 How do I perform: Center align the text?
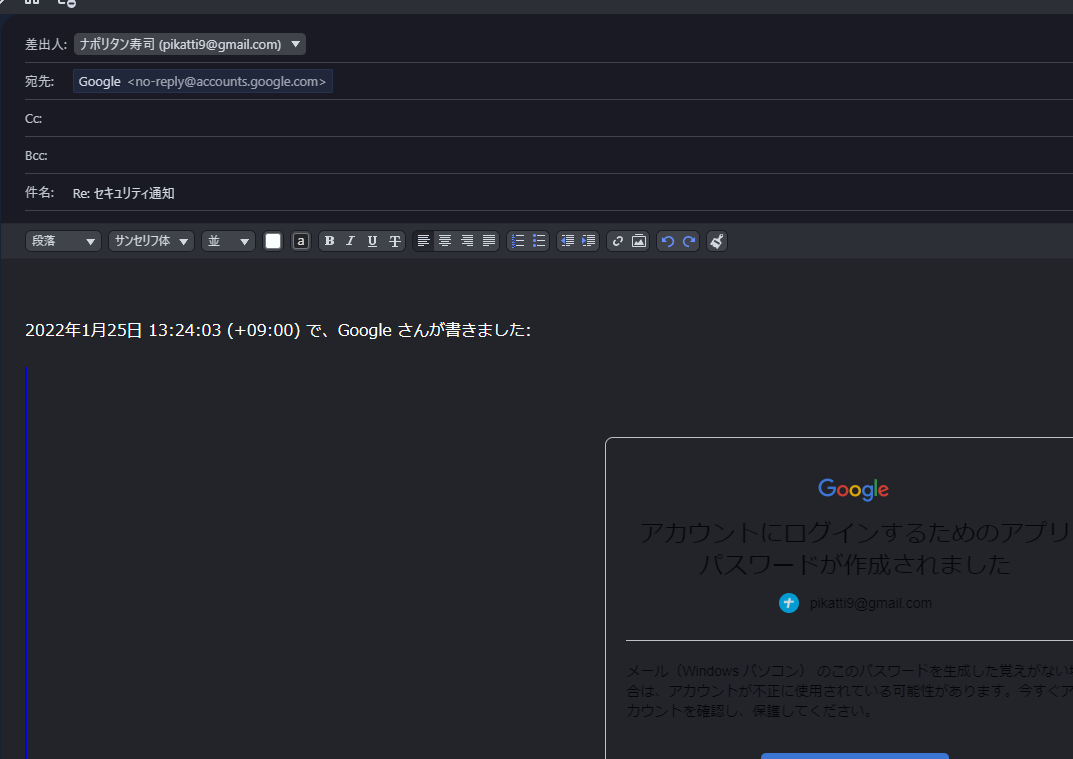[445, 241]
